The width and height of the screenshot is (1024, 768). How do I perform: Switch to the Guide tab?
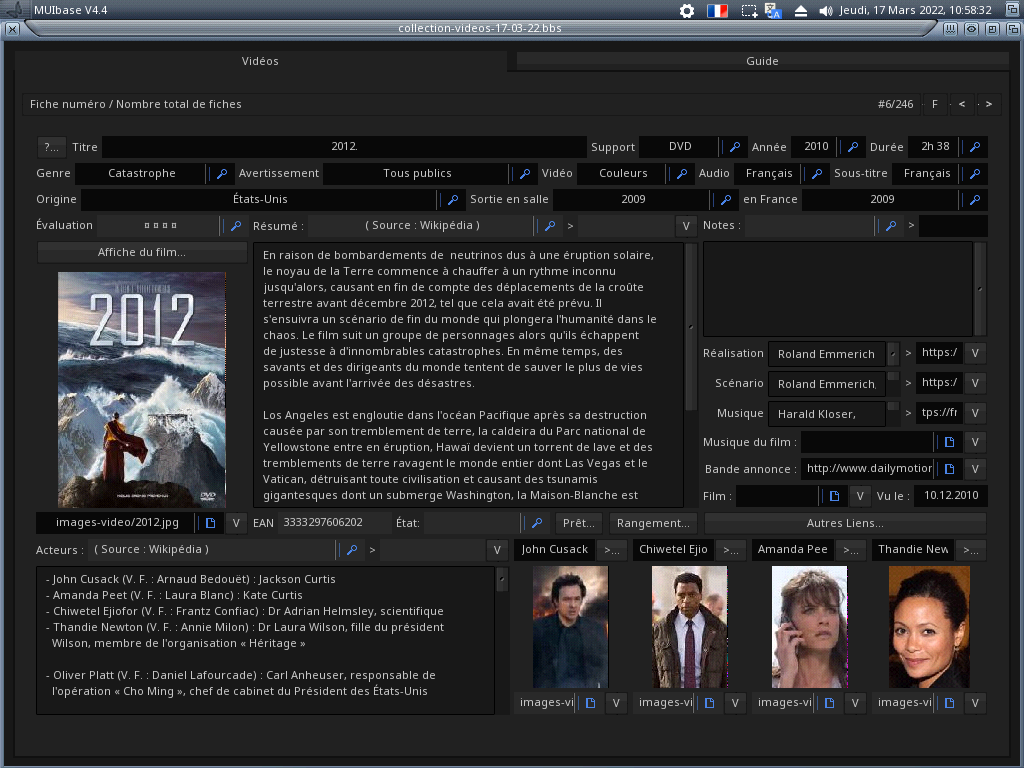[762, 61]
